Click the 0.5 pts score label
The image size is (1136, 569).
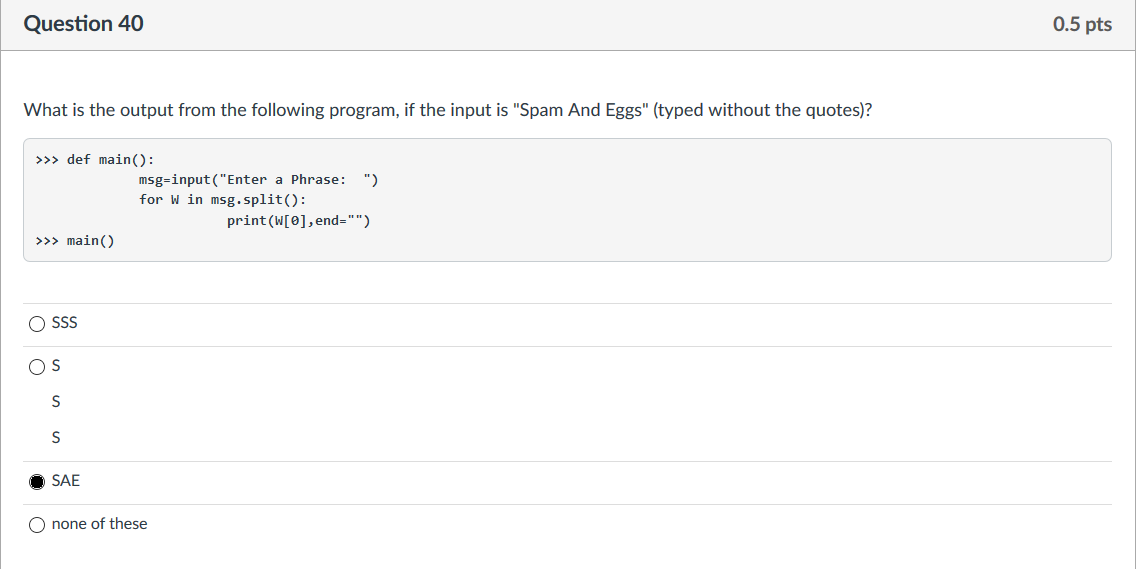(x=1082, y=24)
